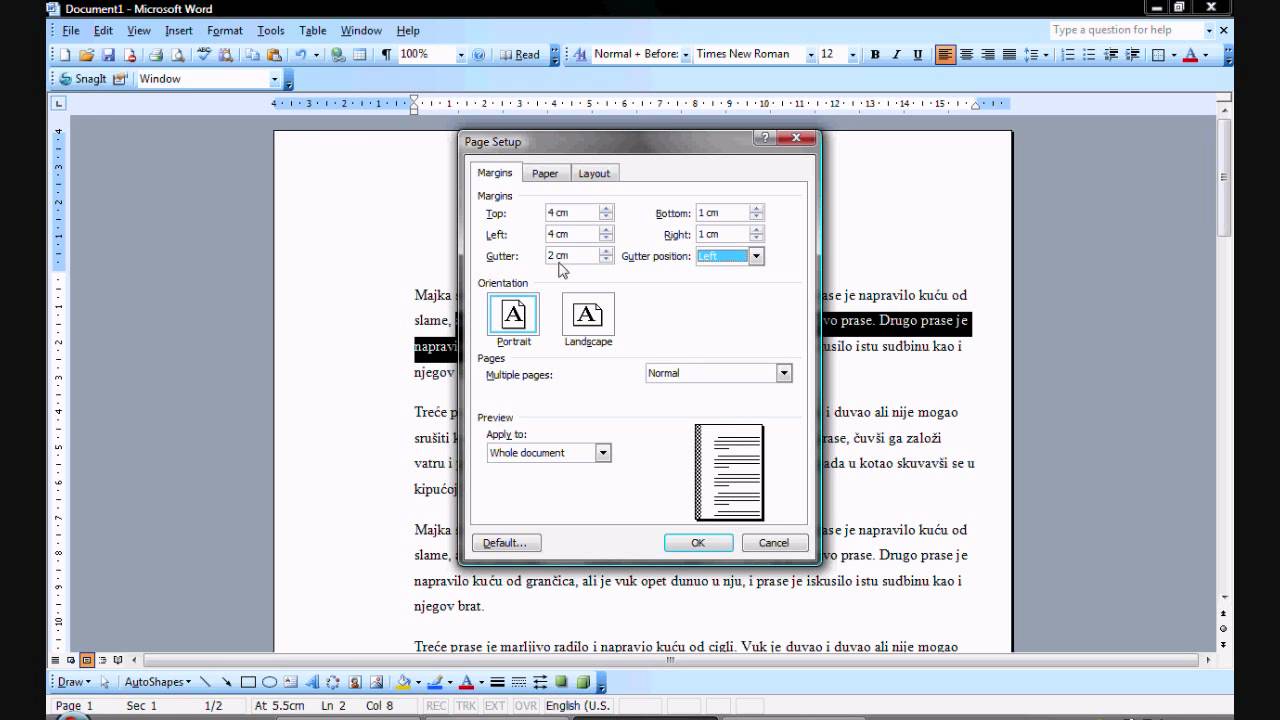Open SnagIt Window profile dropdown
Screen dimensions: 1280x720
point(275,79)
